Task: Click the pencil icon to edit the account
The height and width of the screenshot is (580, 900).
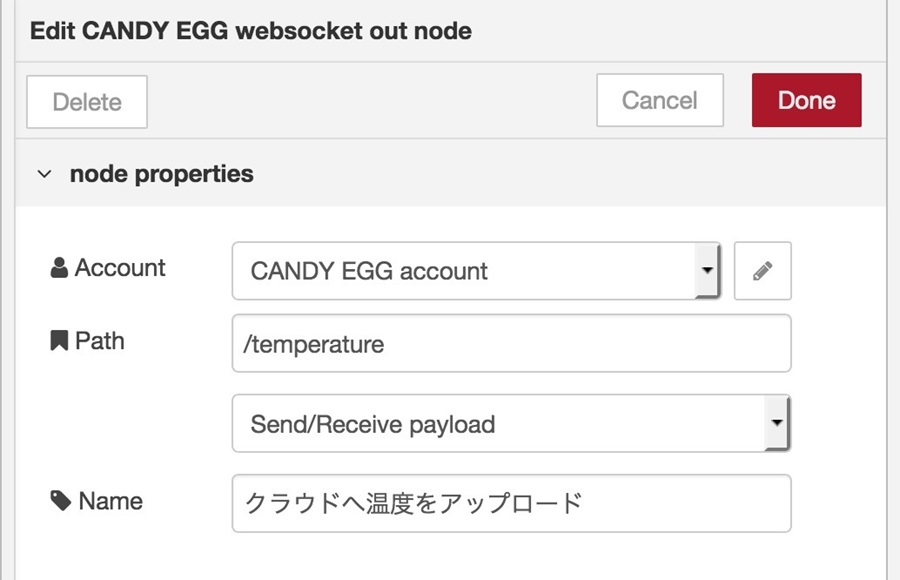Action: (762, 271)
